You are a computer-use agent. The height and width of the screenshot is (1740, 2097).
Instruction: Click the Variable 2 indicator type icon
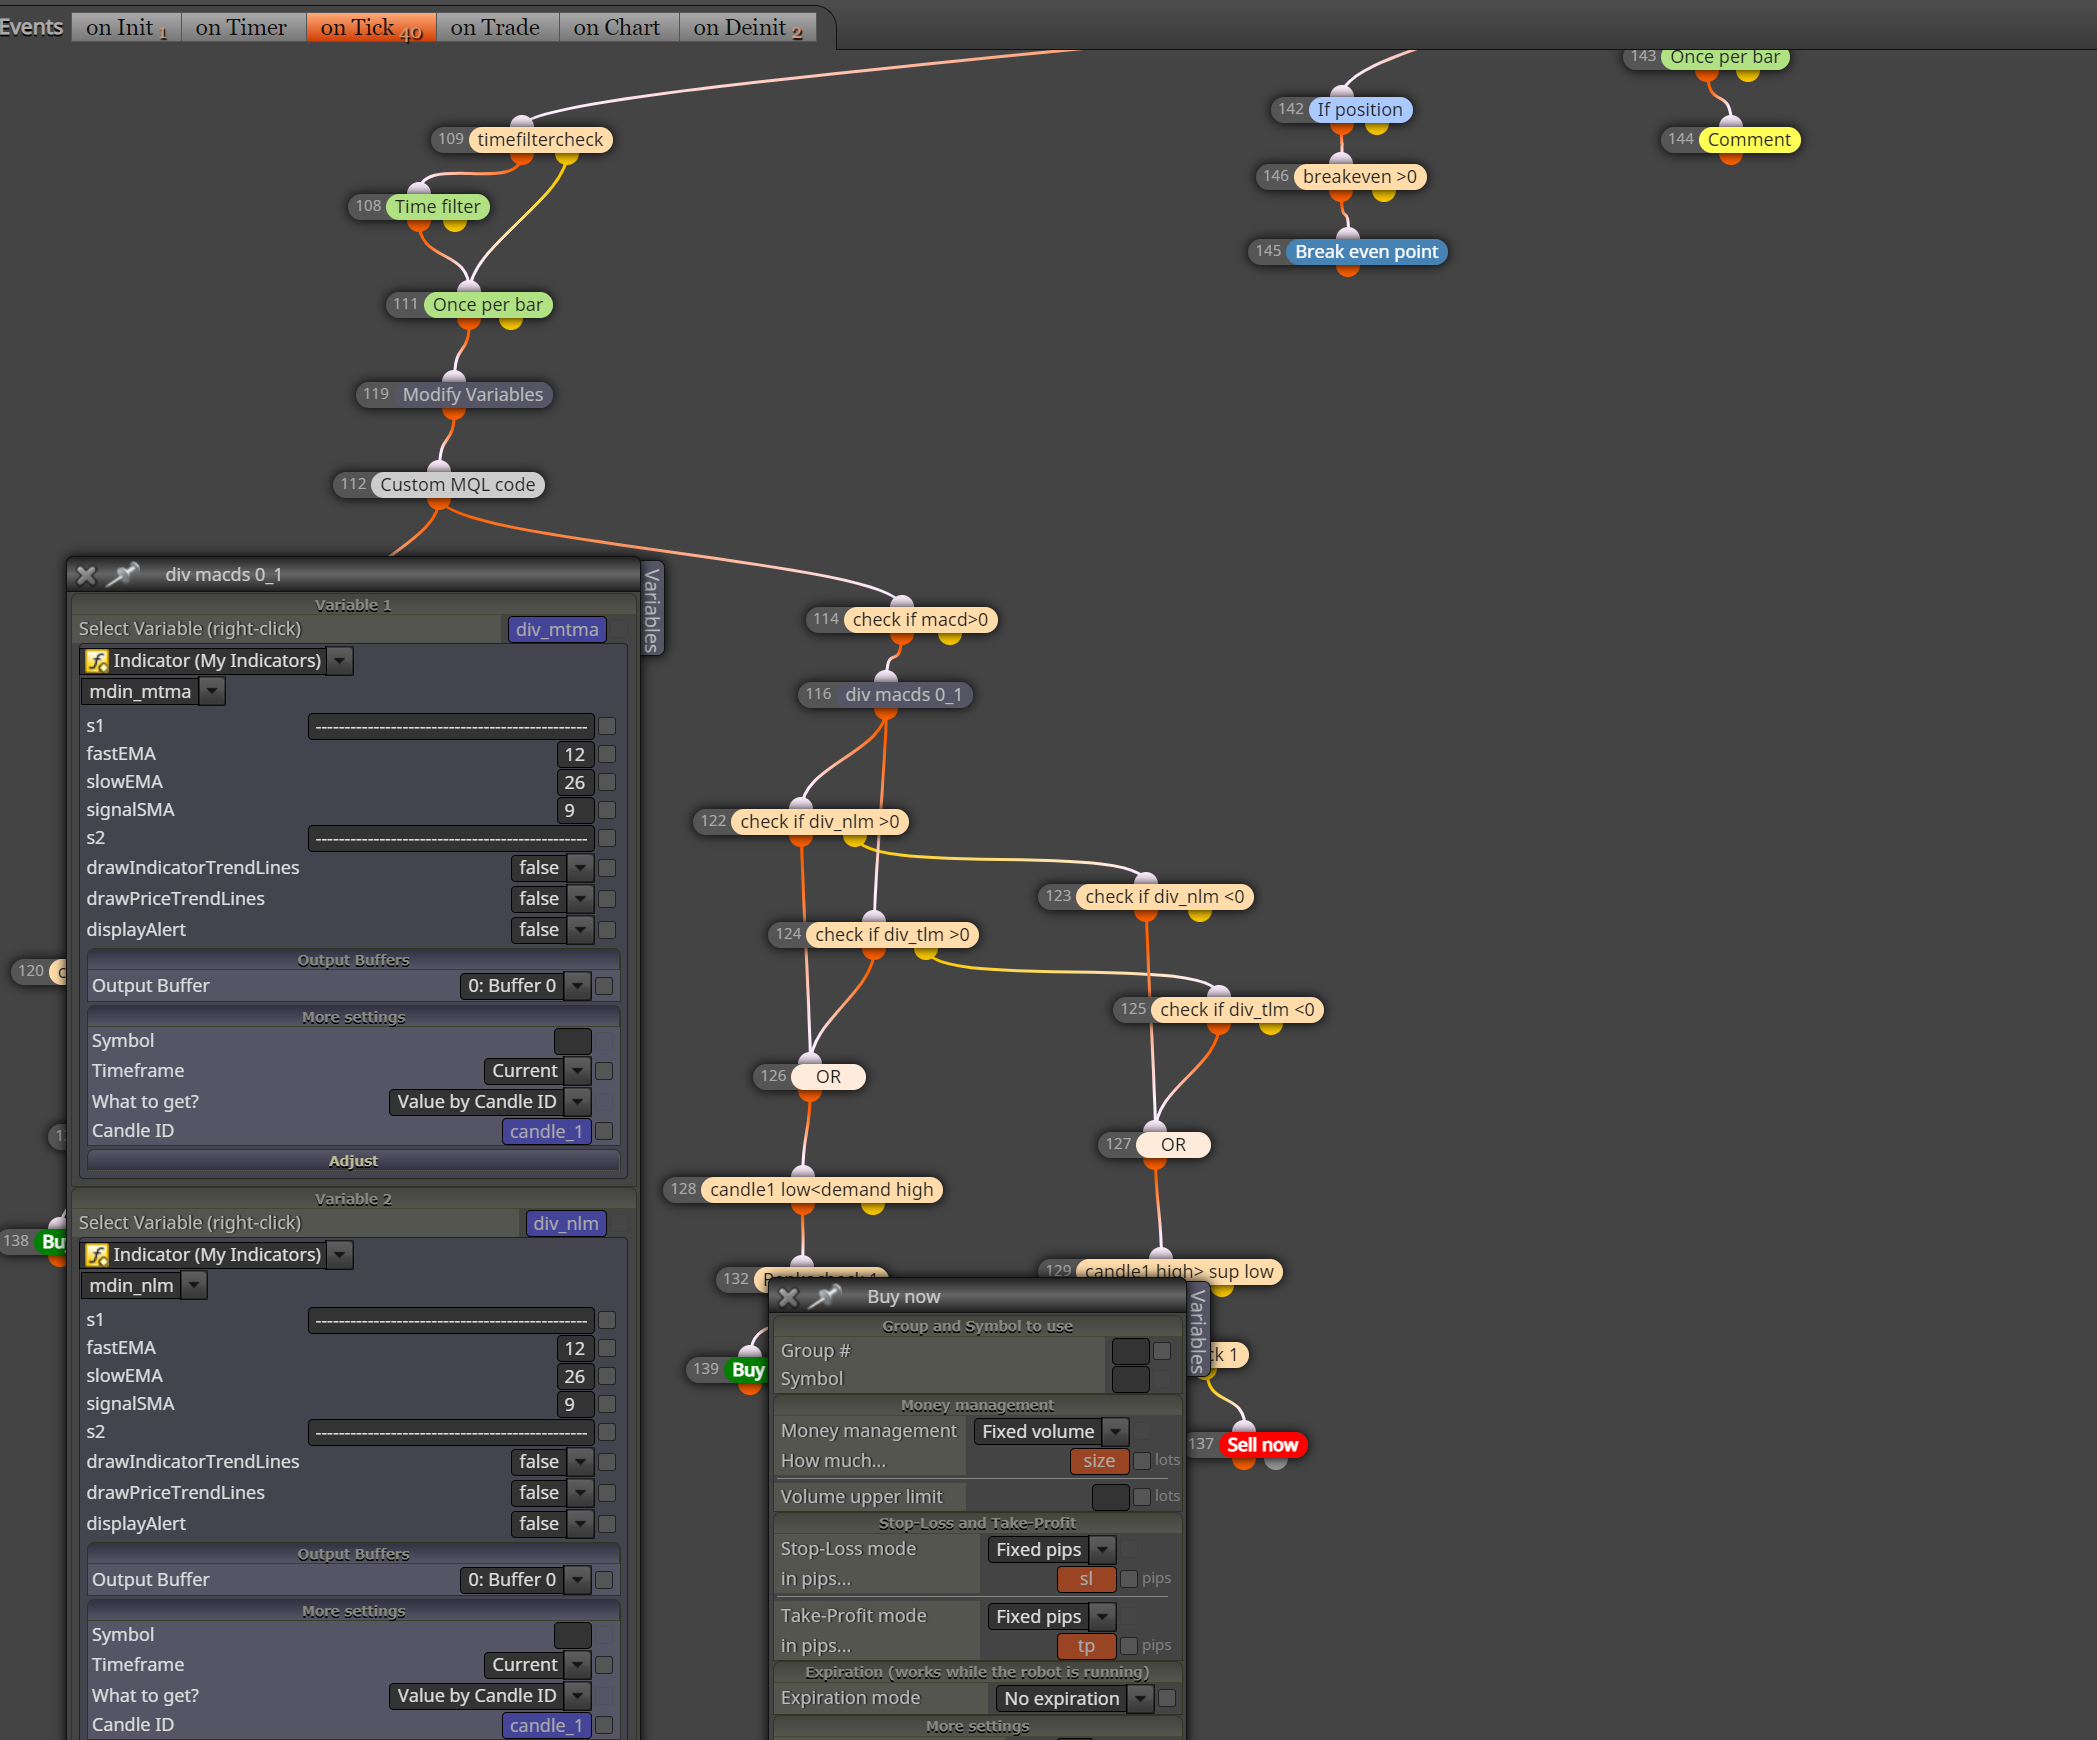coord(97,1255)
